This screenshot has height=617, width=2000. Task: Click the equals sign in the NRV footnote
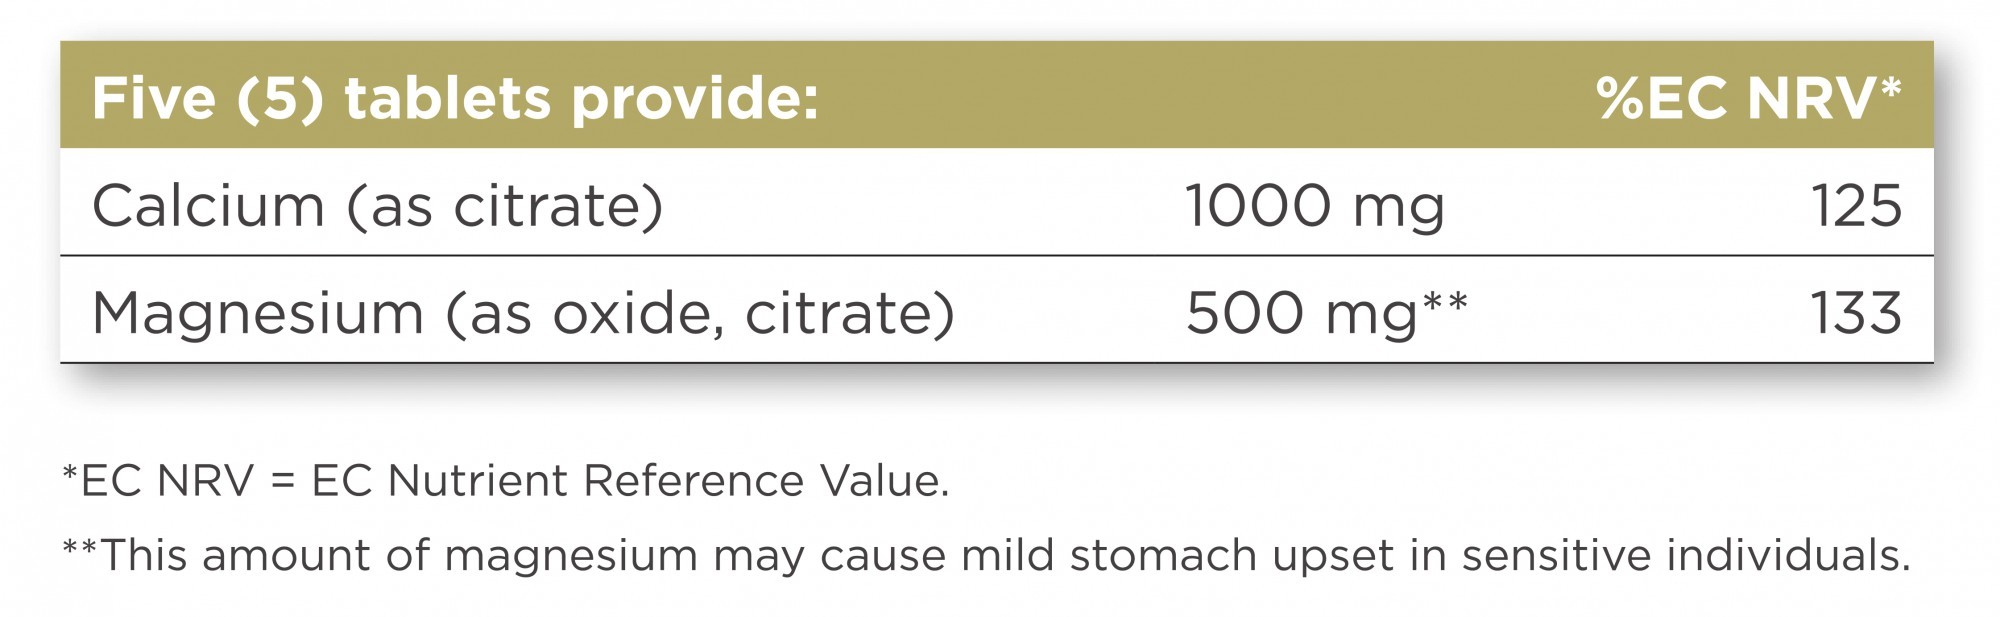click(284, 482)
